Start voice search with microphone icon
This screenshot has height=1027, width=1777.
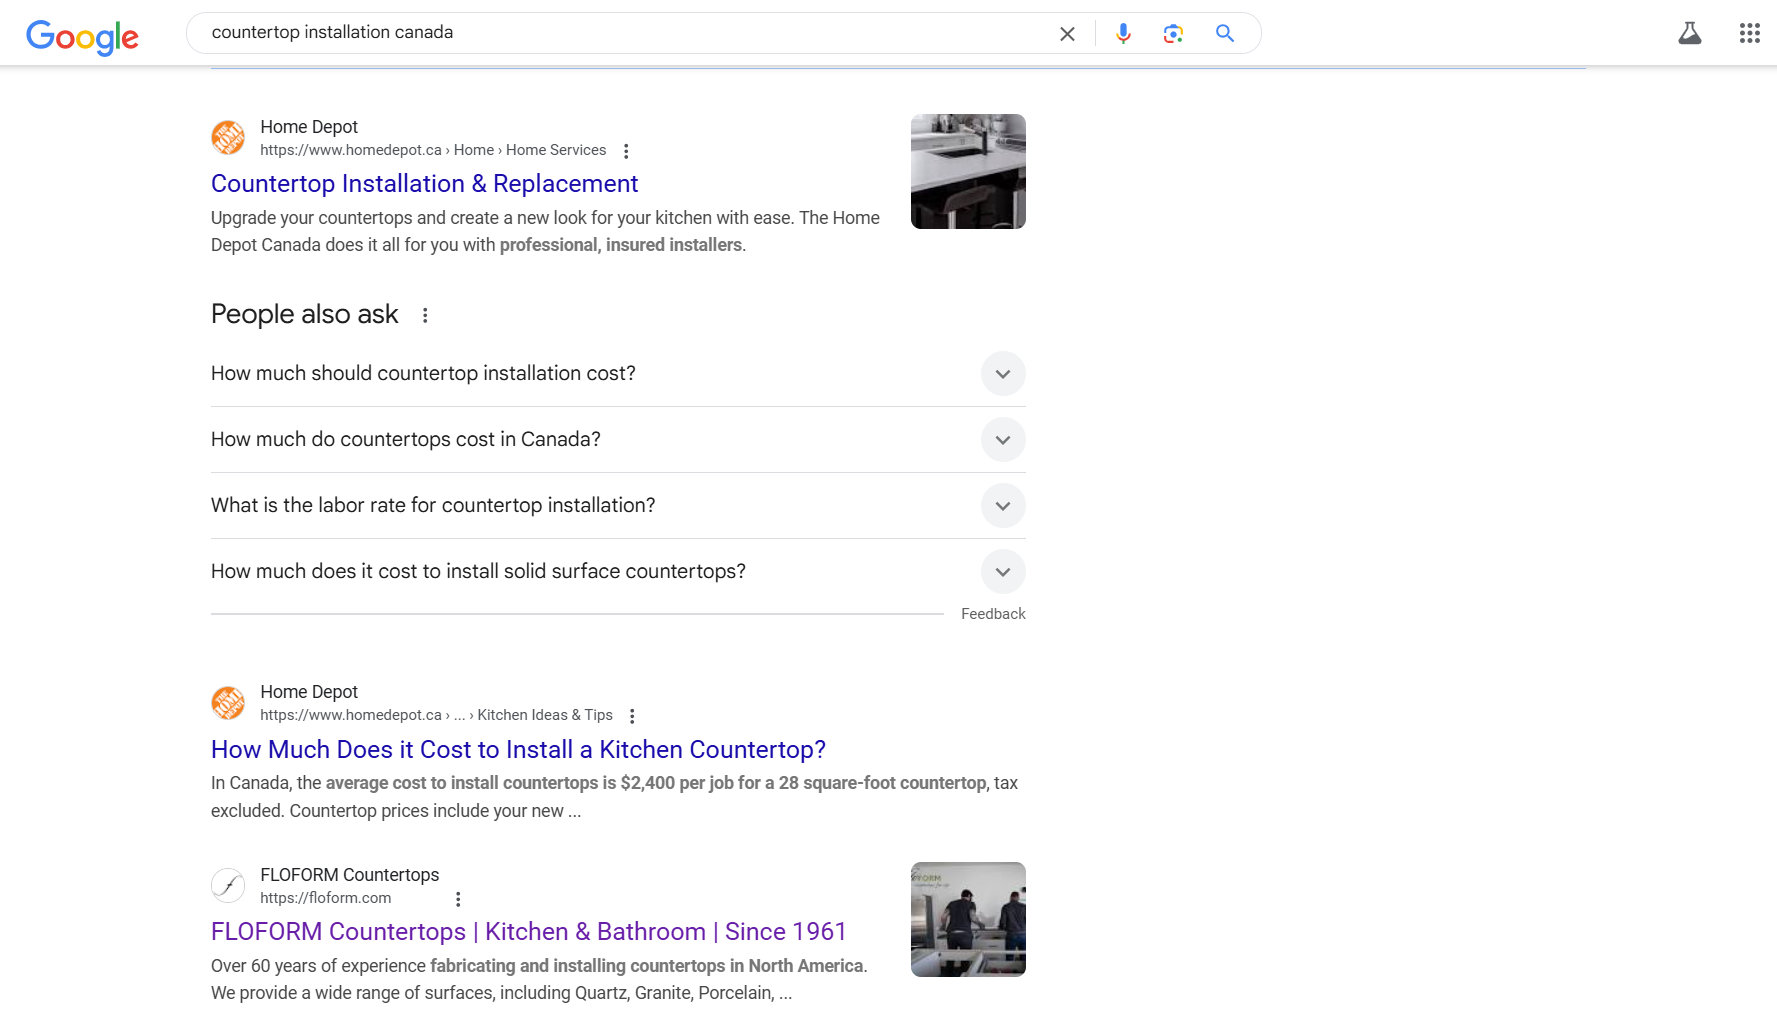(x=1123, y=34)
